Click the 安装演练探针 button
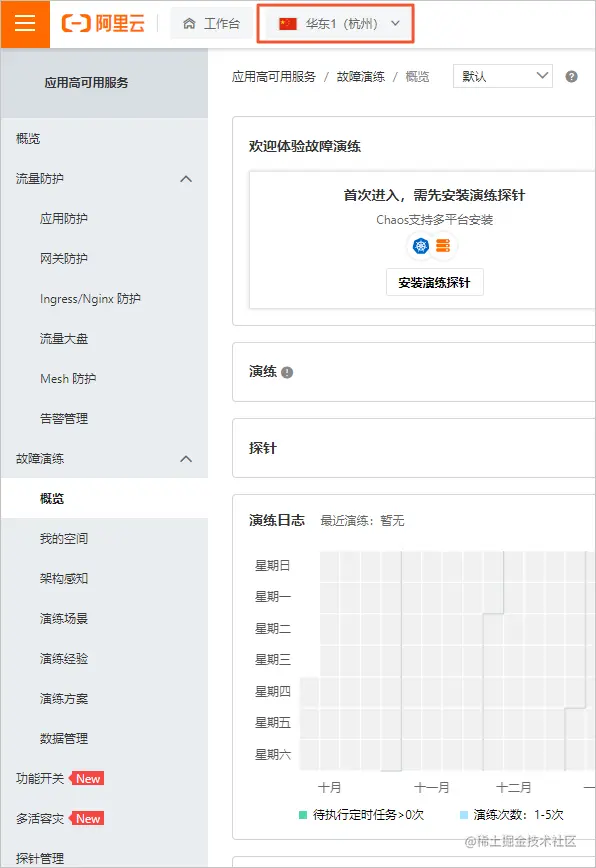 pos(434,282)
